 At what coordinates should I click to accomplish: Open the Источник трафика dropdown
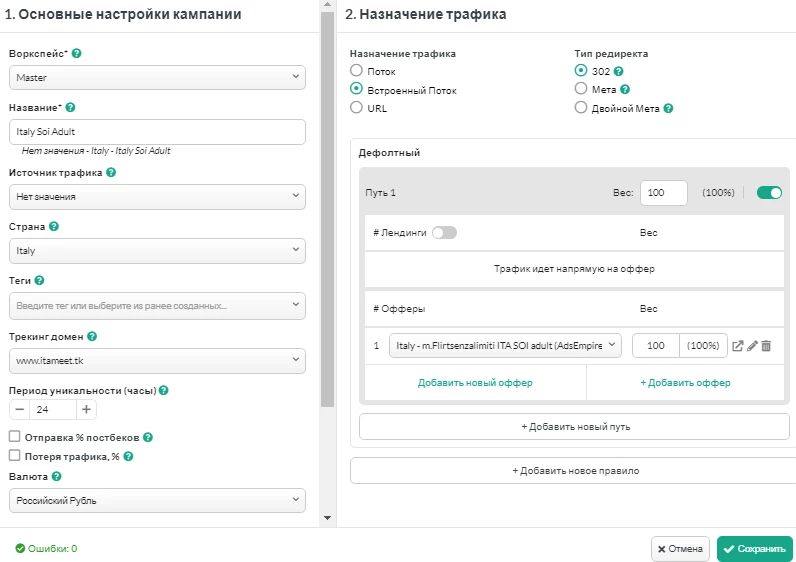tap(157, 196)
